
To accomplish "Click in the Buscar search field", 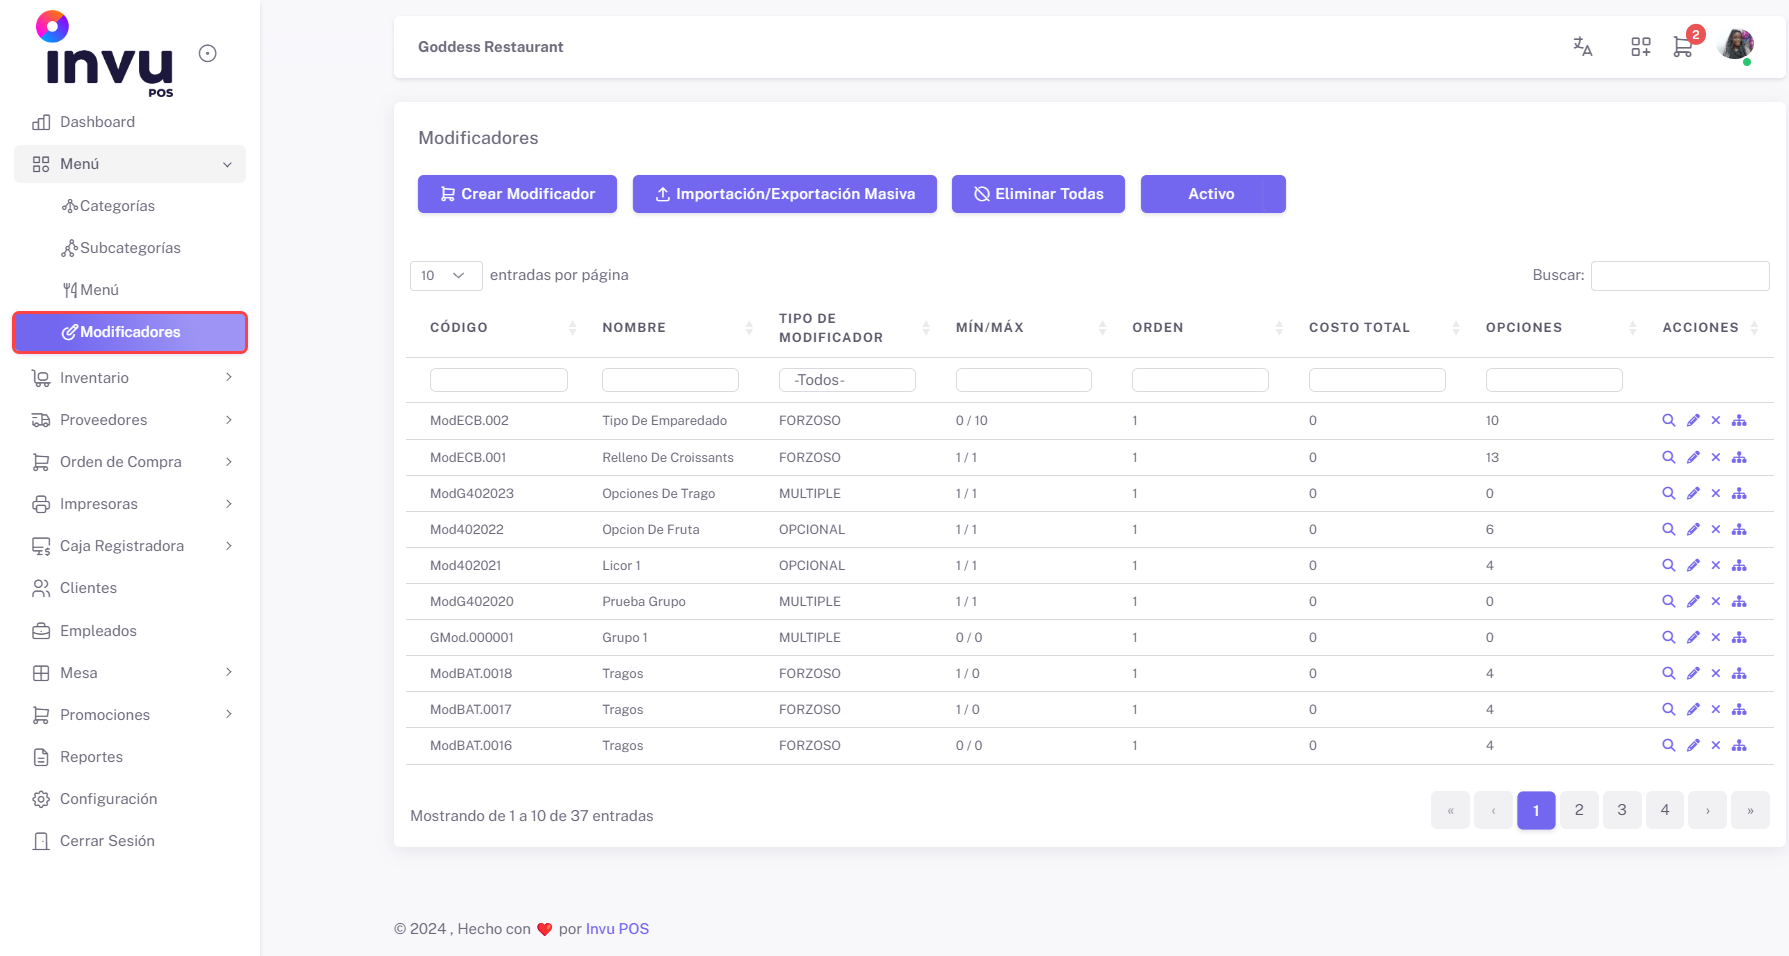I will tap(1680, 275).
